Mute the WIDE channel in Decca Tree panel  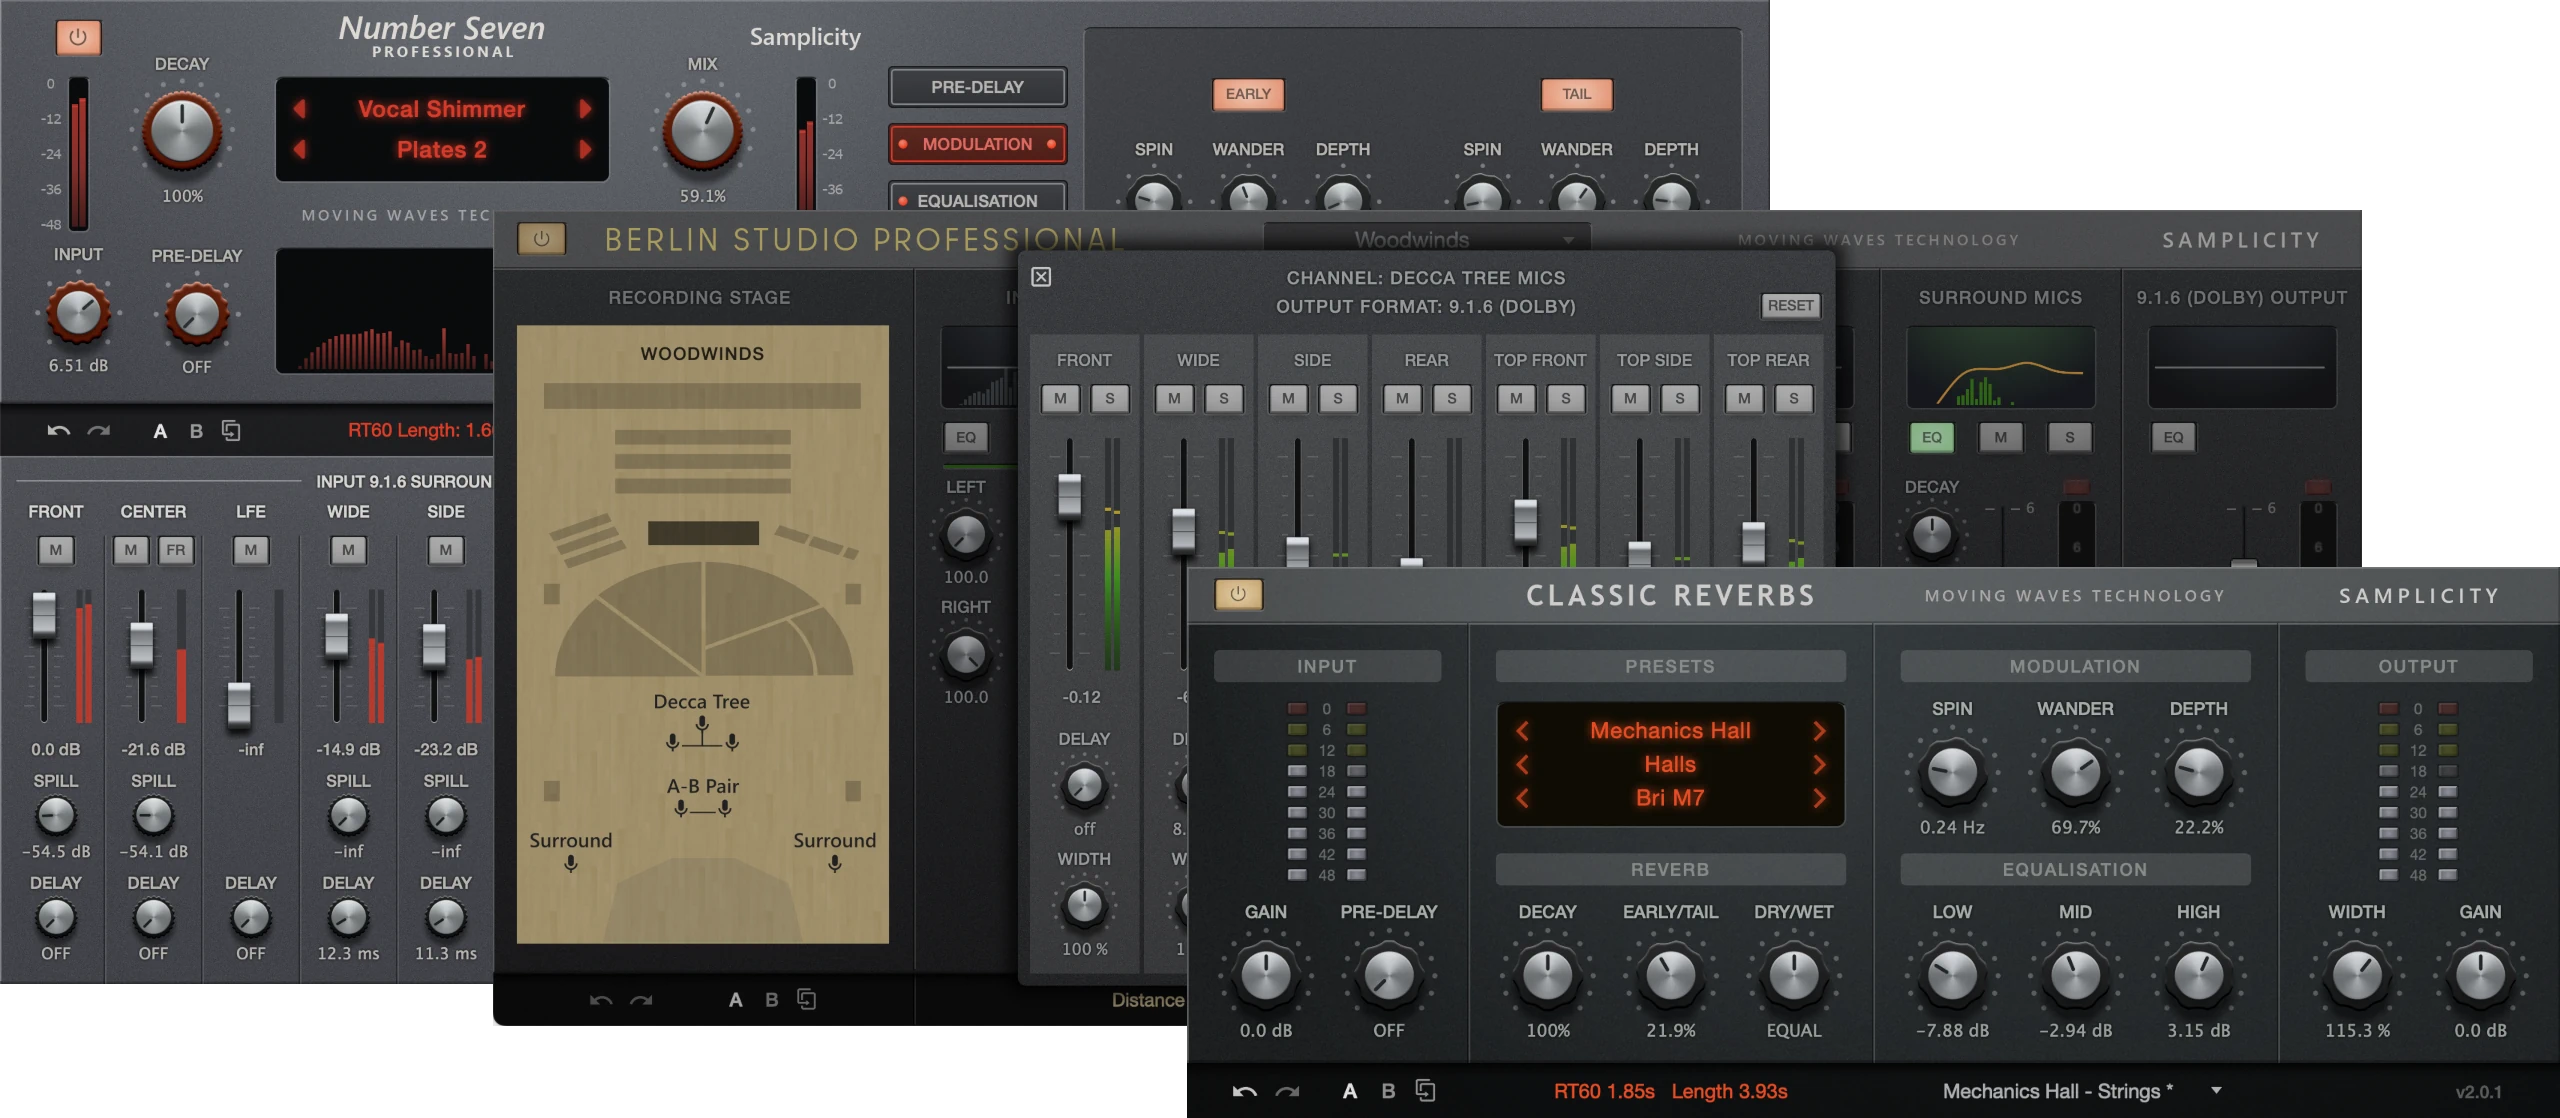click(1174, 398)
